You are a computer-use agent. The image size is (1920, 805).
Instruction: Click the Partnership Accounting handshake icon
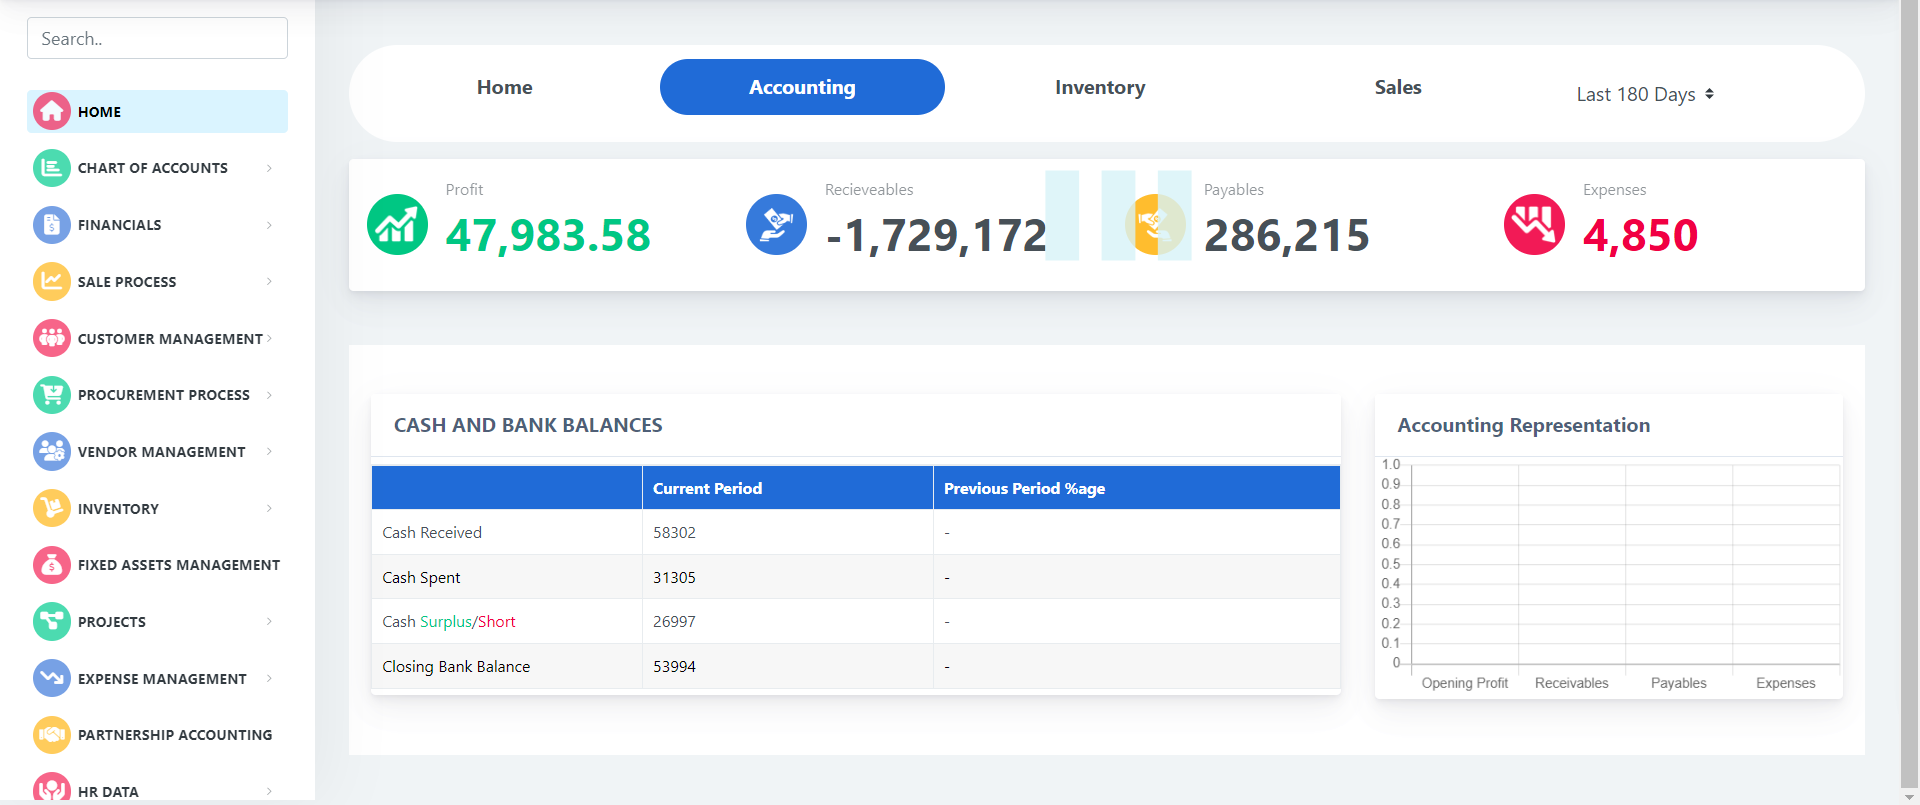[52, 735]
